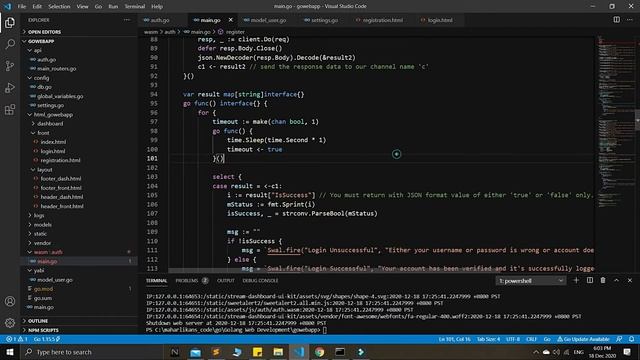
Task: Open the Mail app from taskbar
Action: 196,352
